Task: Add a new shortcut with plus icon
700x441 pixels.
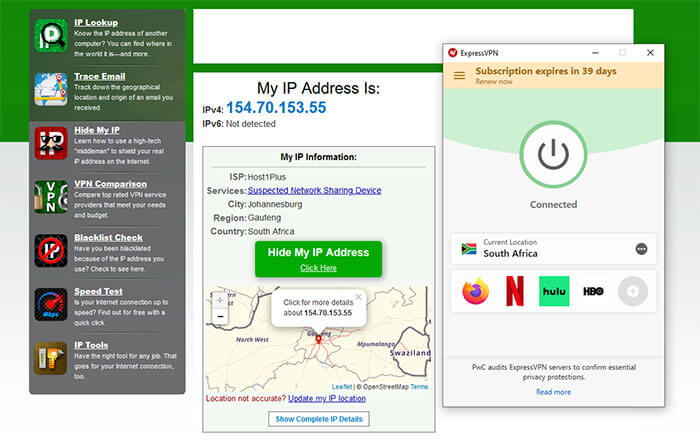Action: [633, 291]
